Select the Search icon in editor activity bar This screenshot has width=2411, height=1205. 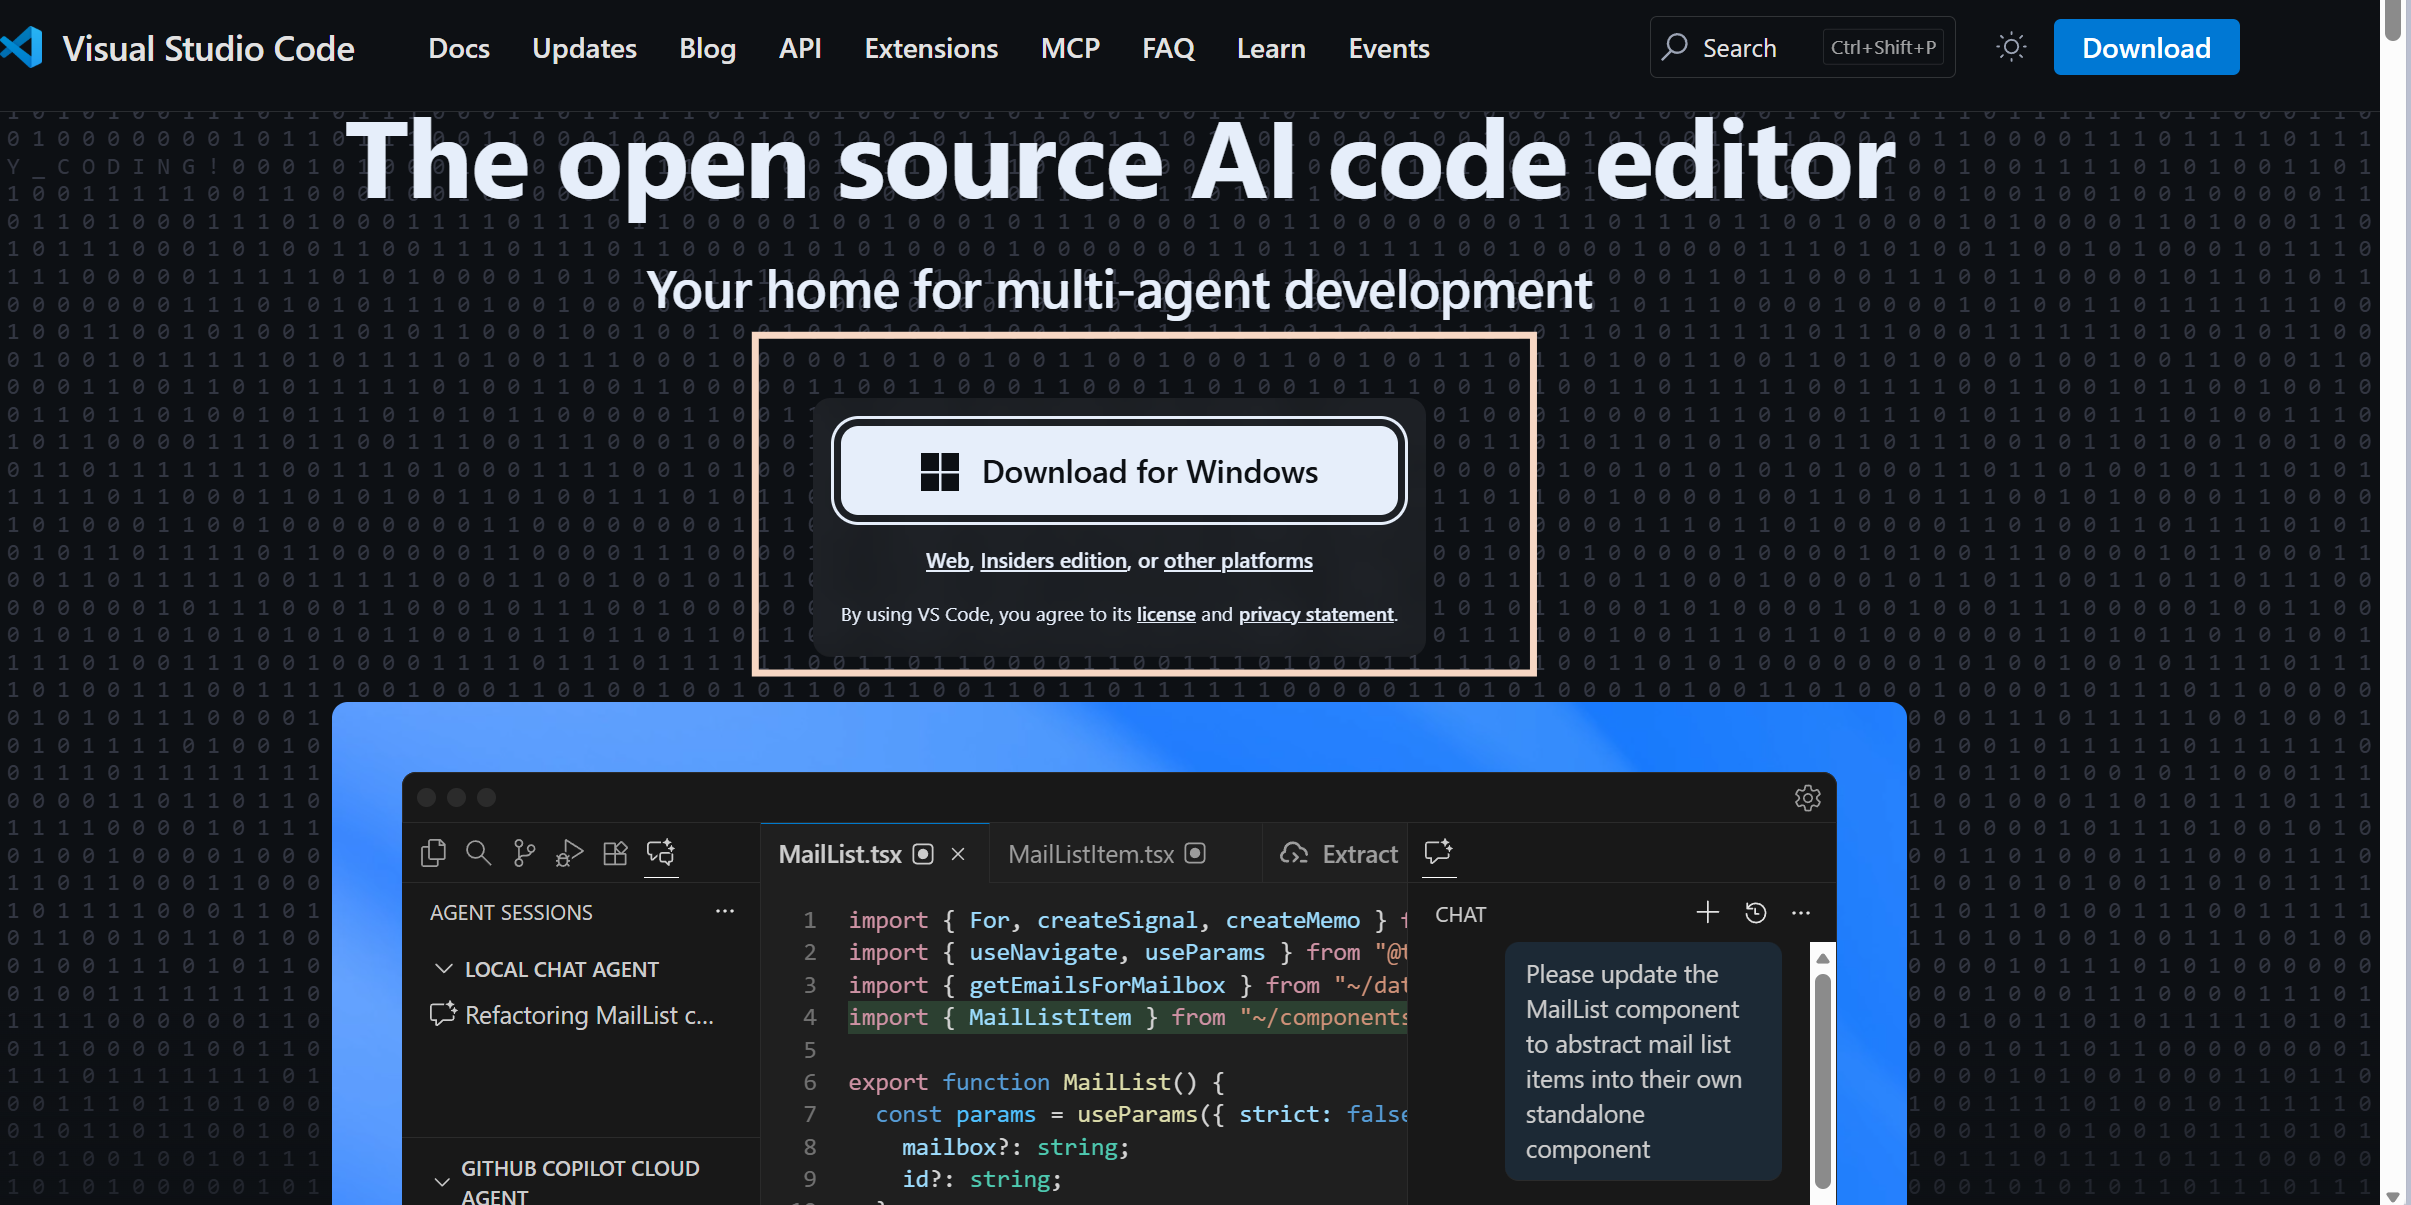click(x=479, y=853)
